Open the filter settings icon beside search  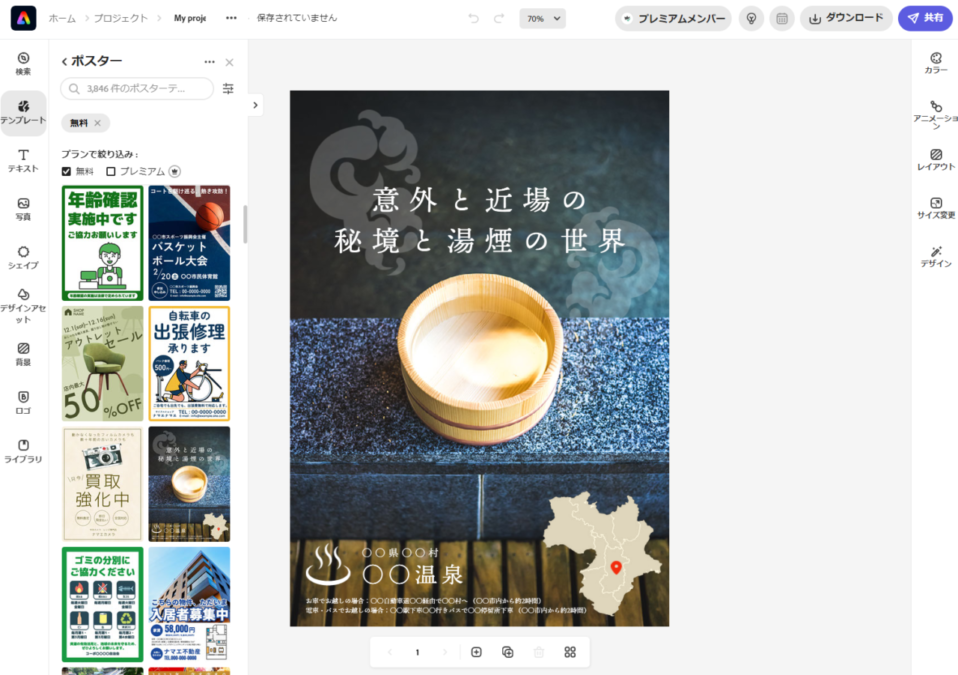point(228,89)
